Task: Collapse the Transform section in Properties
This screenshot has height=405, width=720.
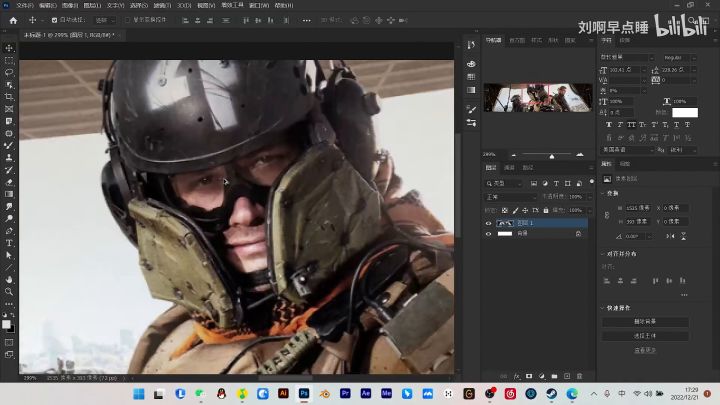Action: (x=603, y=193)
